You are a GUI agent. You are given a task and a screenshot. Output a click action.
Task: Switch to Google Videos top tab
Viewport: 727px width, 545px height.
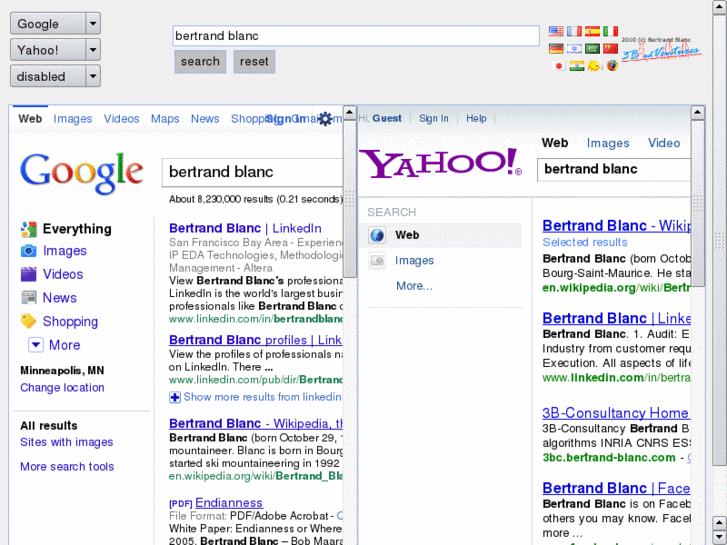(x=121, y=119)
